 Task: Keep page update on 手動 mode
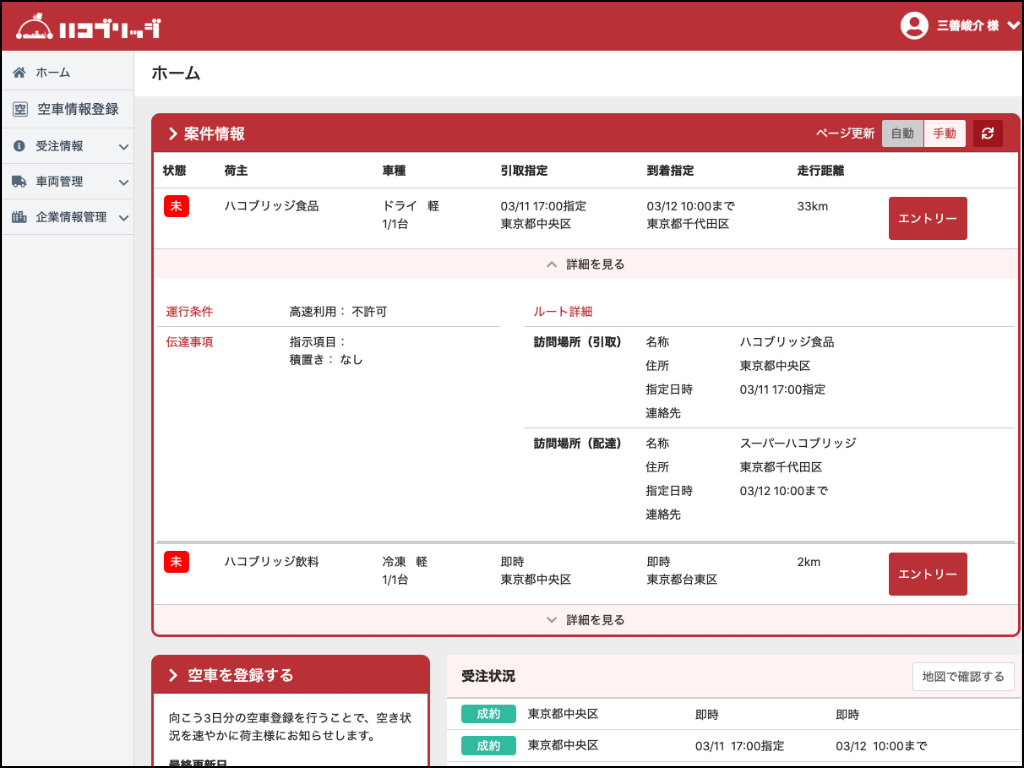click(944, 133)
